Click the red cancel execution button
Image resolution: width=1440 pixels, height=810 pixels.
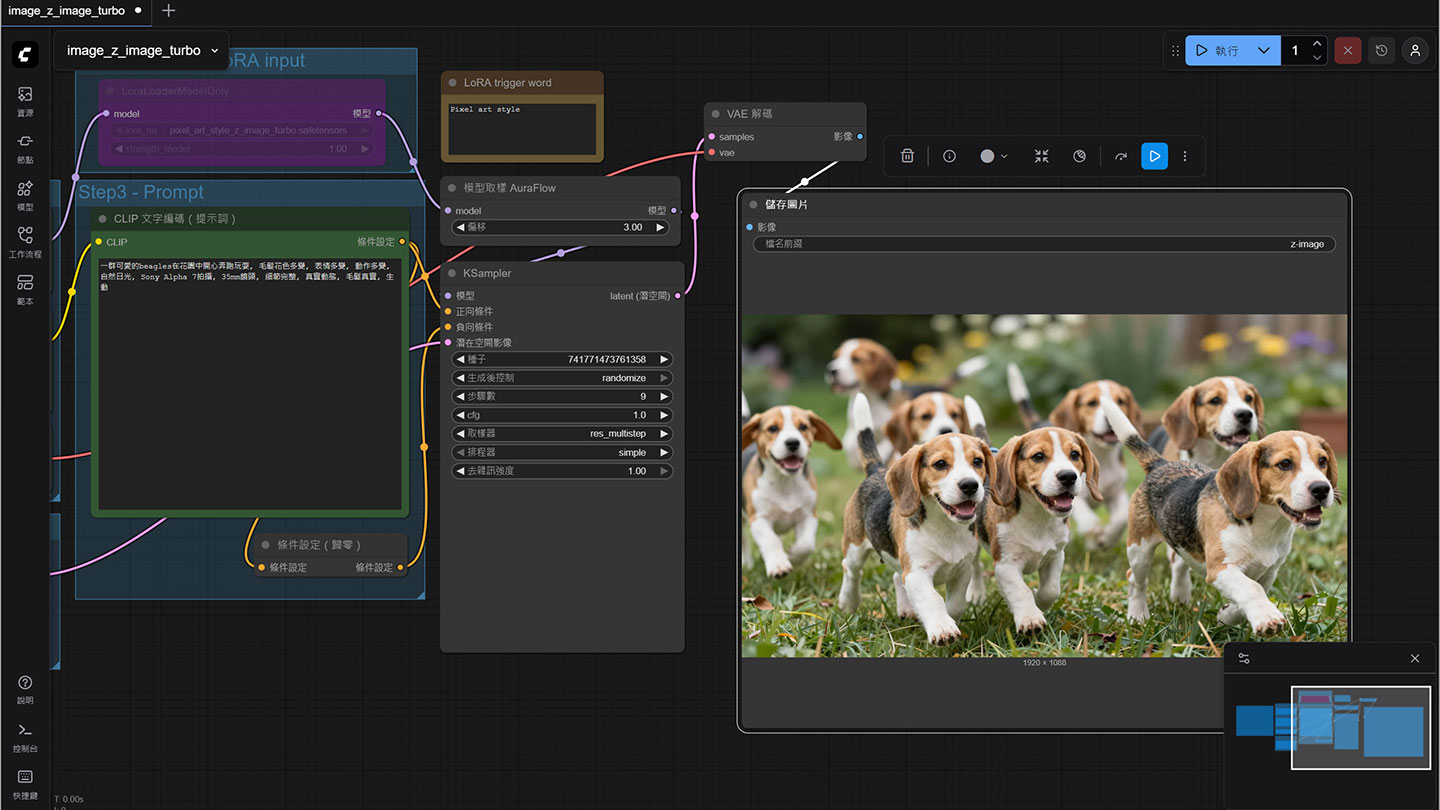1347,50
